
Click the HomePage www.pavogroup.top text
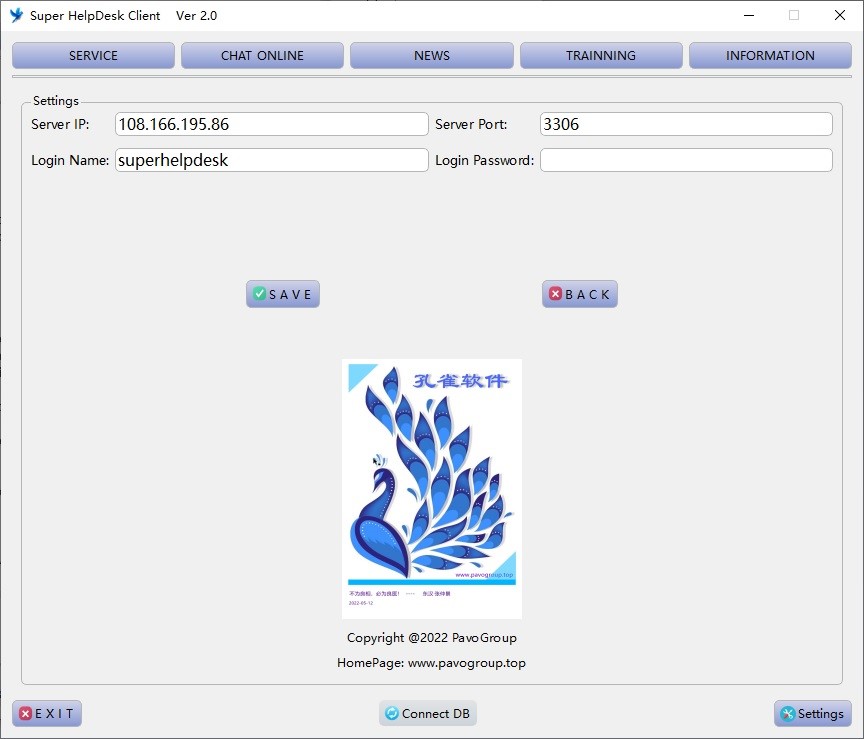click(431, 663)
